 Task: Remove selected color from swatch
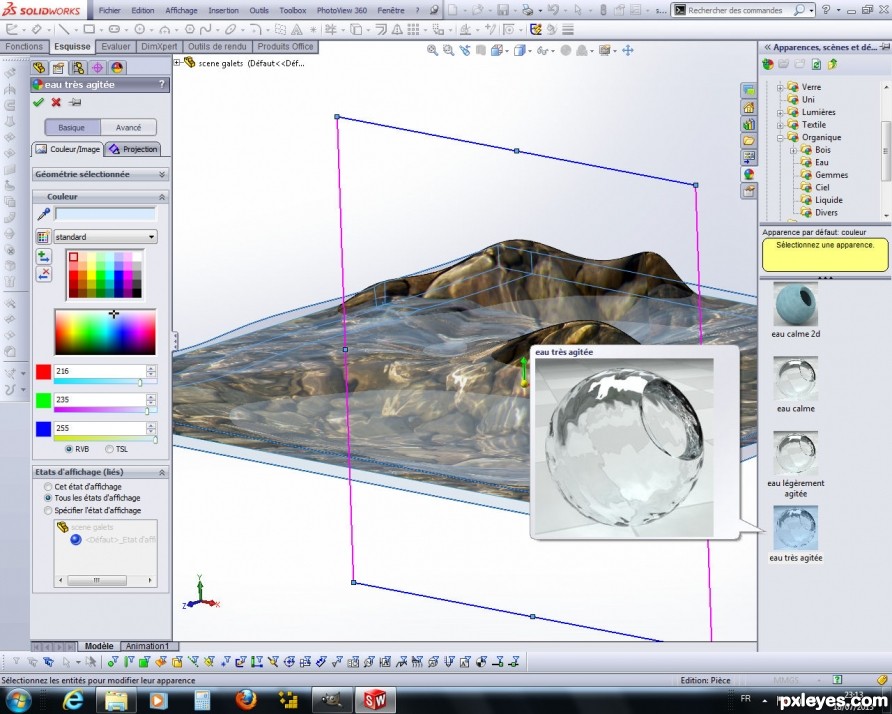(x=43, y=274)
